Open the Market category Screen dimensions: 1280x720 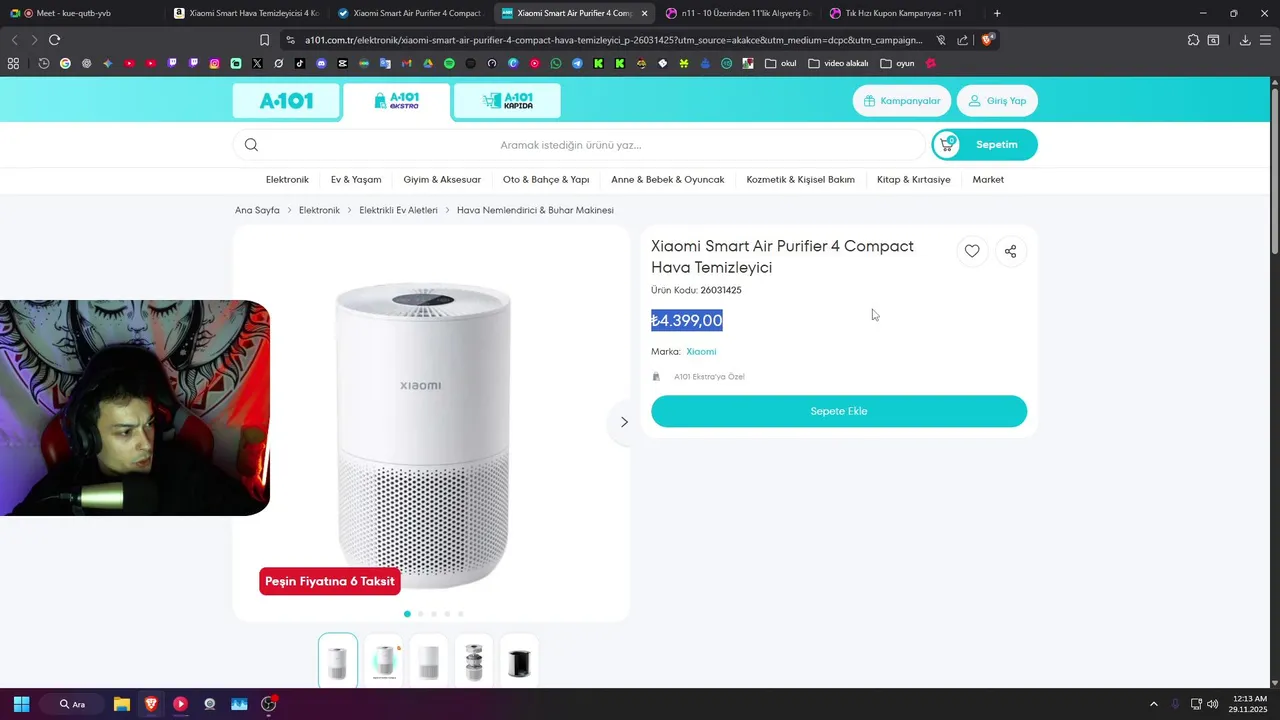coord(988,180)
